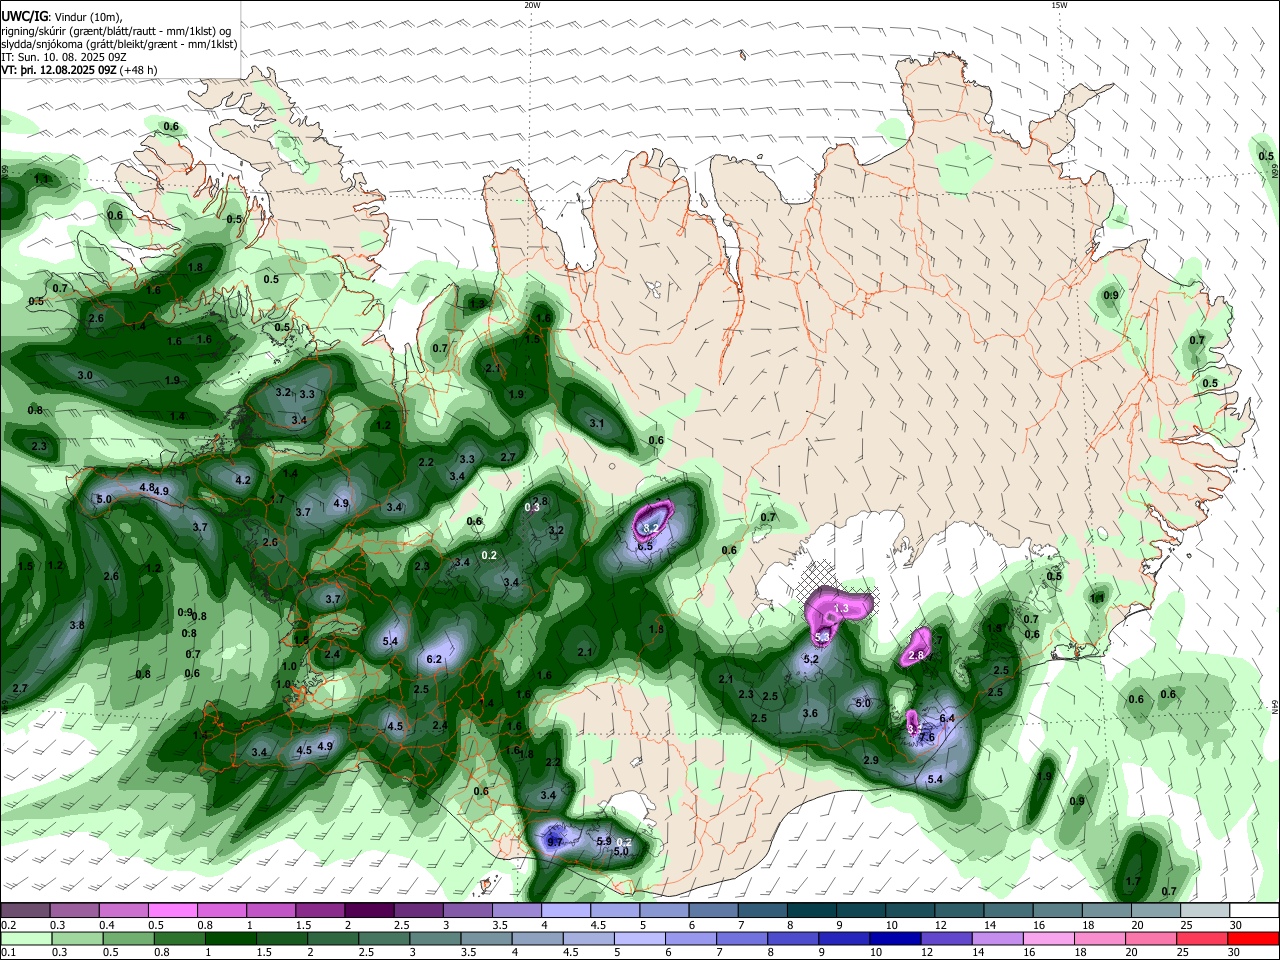The width and height of the screenshot is (1280, 960).
Task: Pick the grey-purple snow swatch at 0.2
Action: point(25,910)
